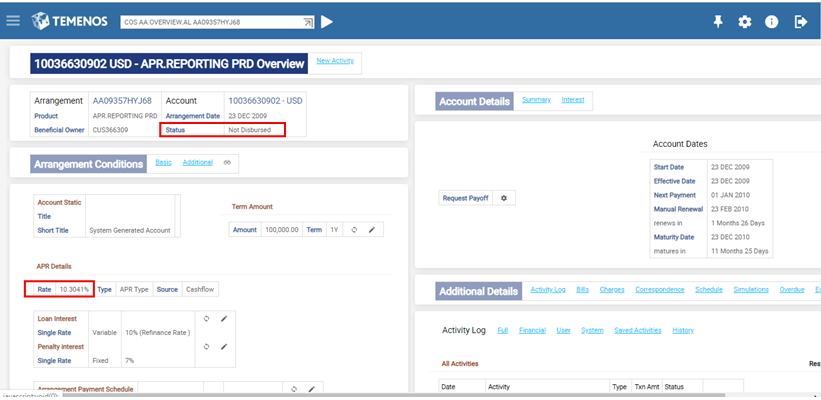Click the pin icon in header

click(718, 22)
